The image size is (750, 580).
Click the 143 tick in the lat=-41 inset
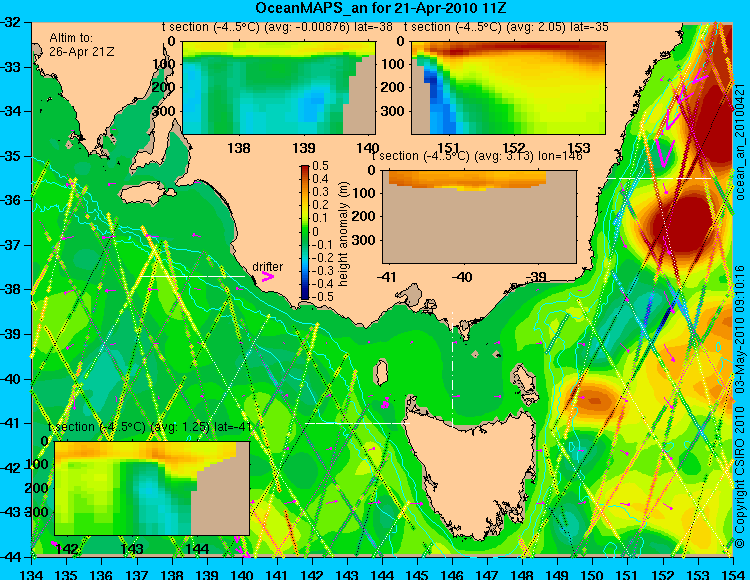132,548
